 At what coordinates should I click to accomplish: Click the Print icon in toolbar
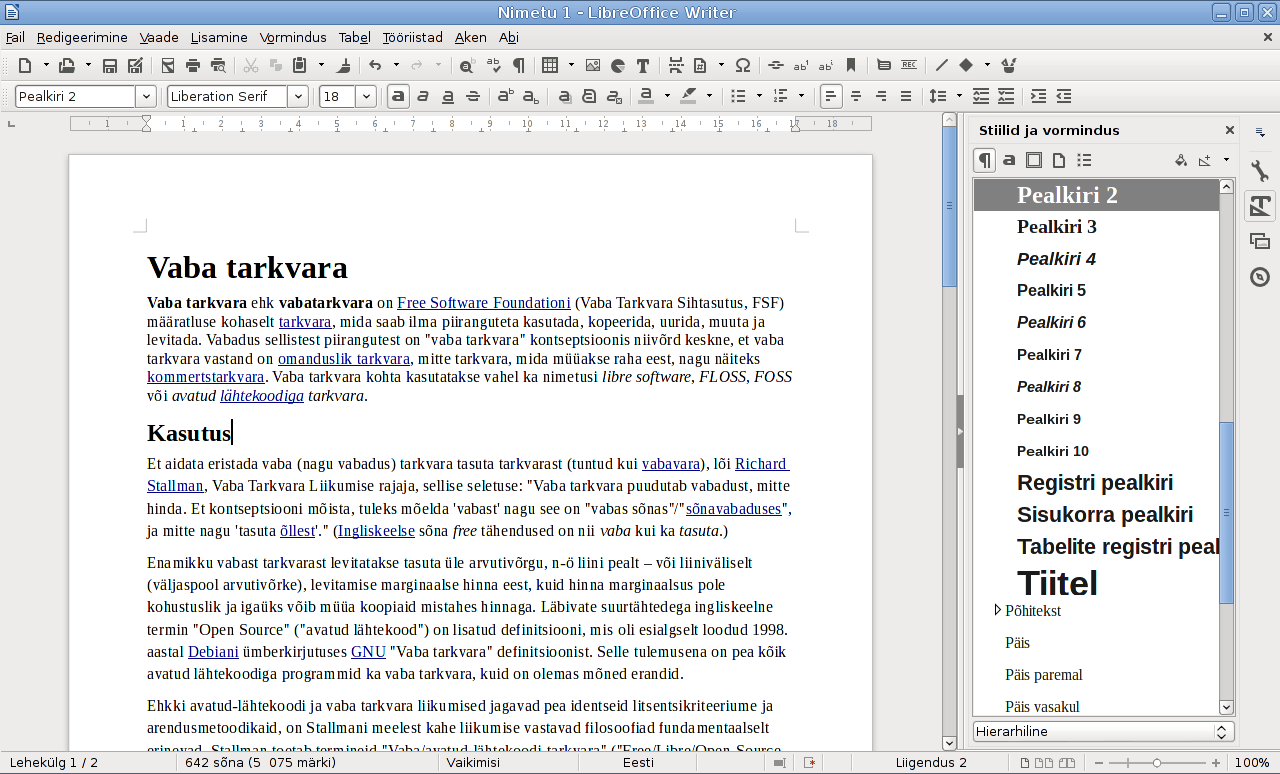point(192,66)
